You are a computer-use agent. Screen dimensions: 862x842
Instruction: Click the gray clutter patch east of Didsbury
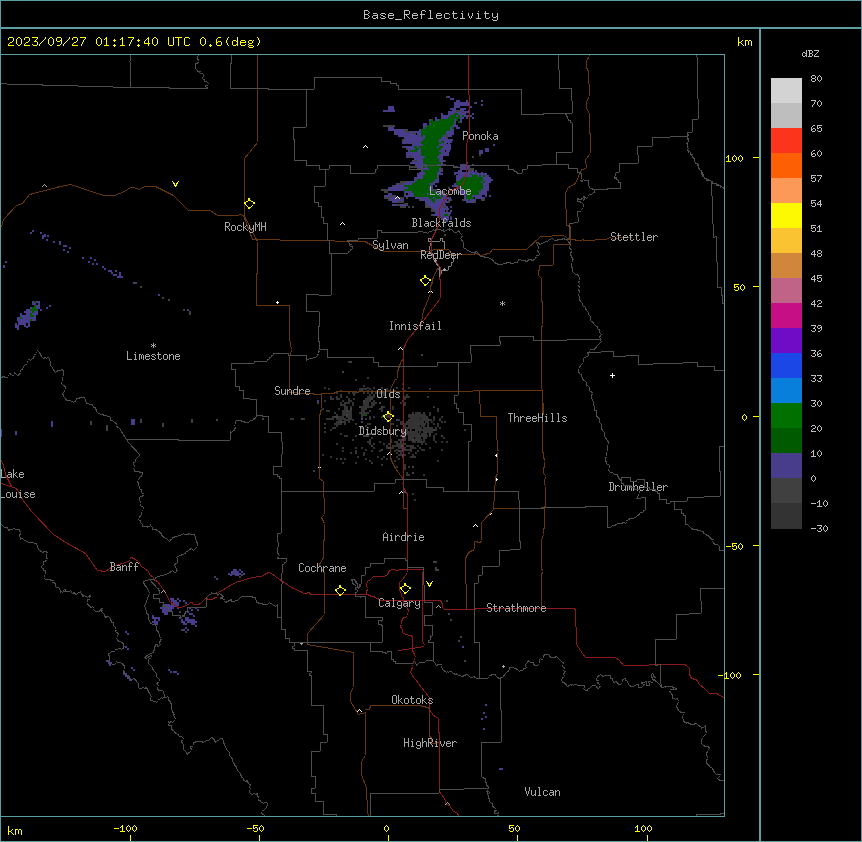[419, 427]
